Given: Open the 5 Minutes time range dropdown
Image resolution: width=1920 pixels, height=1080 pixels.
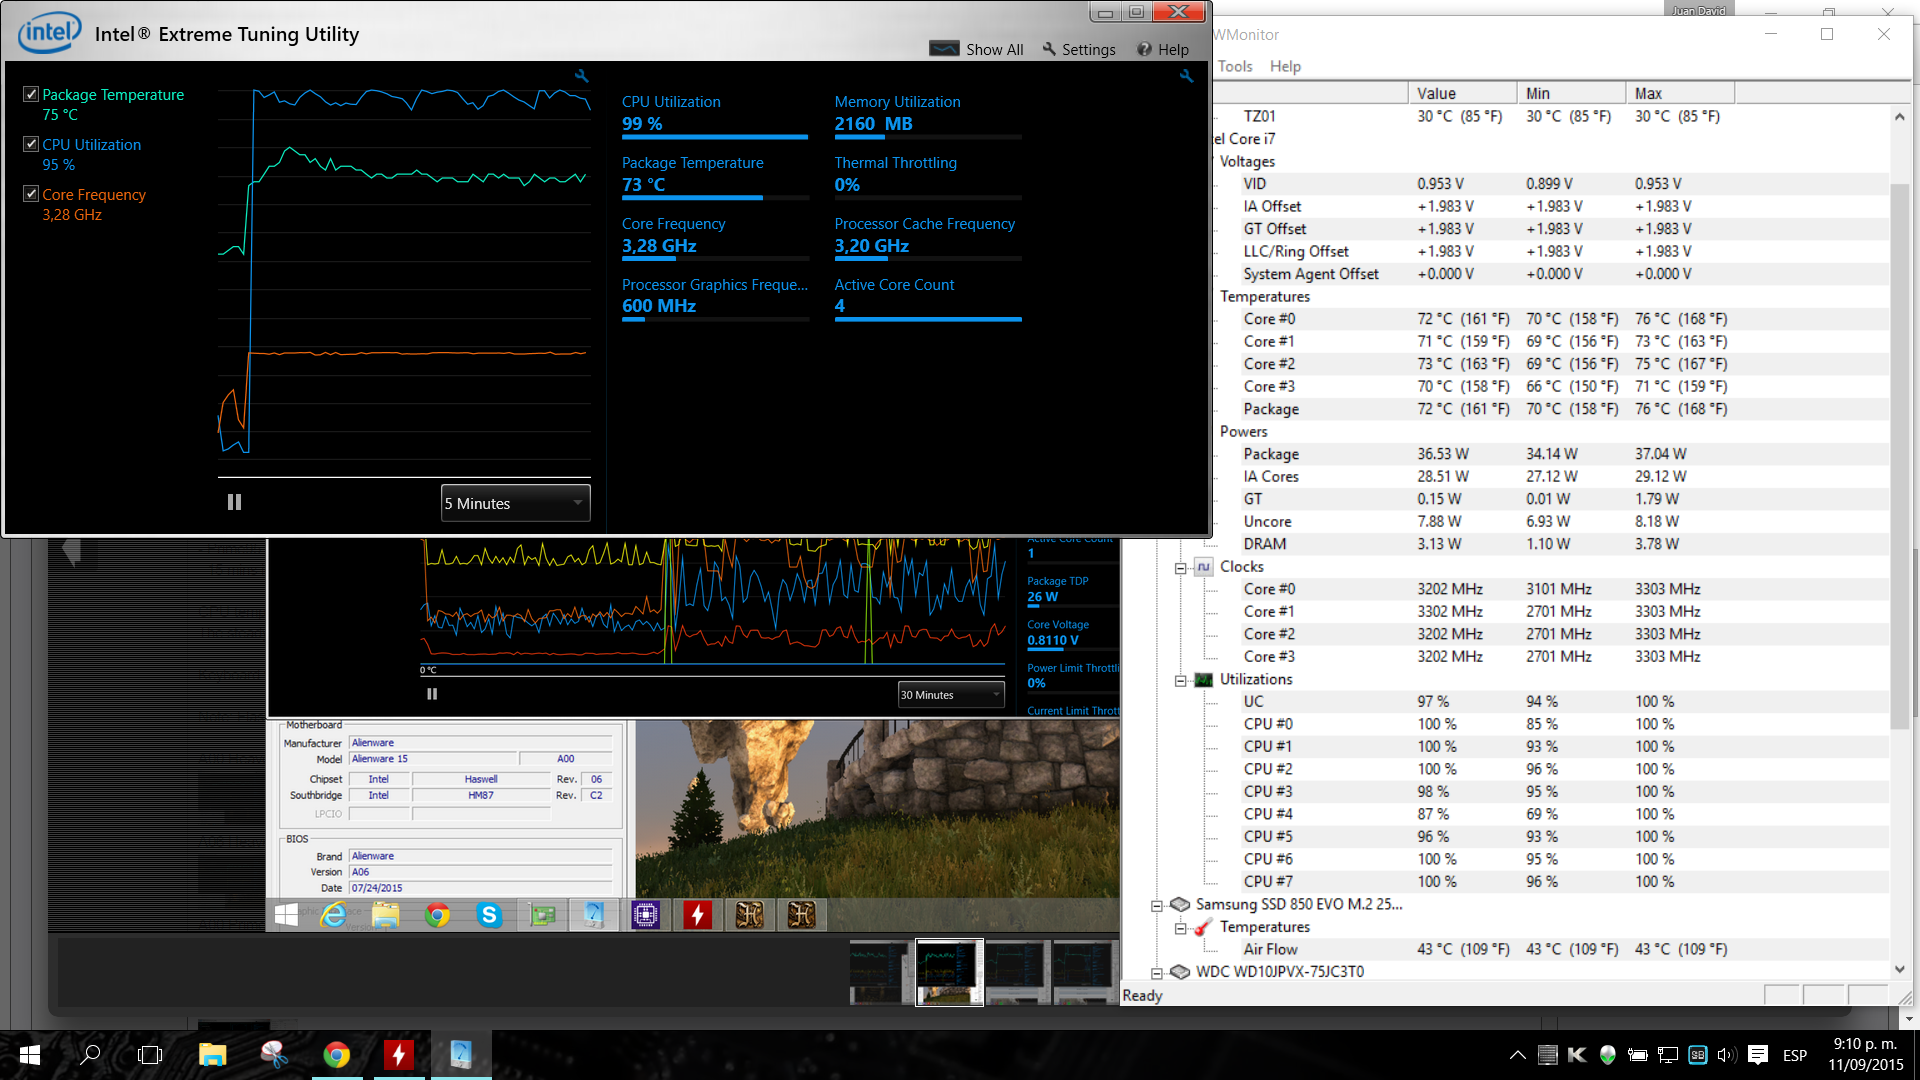Looking at the screenshot, I should pos(515,503).
